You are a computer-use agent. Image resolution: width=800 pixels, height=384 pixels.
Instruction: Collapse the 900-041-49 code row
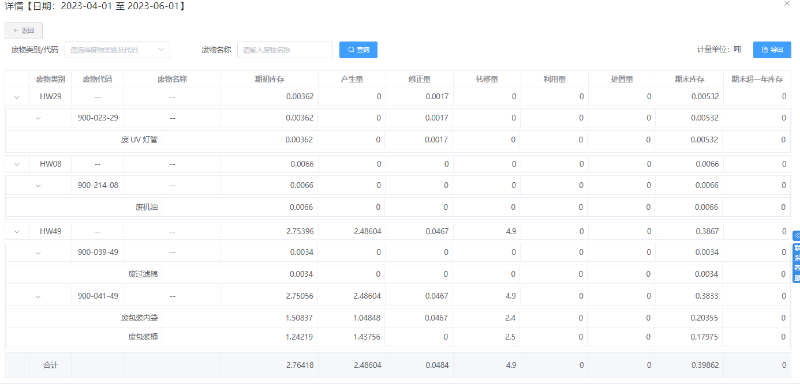[38, 296]
